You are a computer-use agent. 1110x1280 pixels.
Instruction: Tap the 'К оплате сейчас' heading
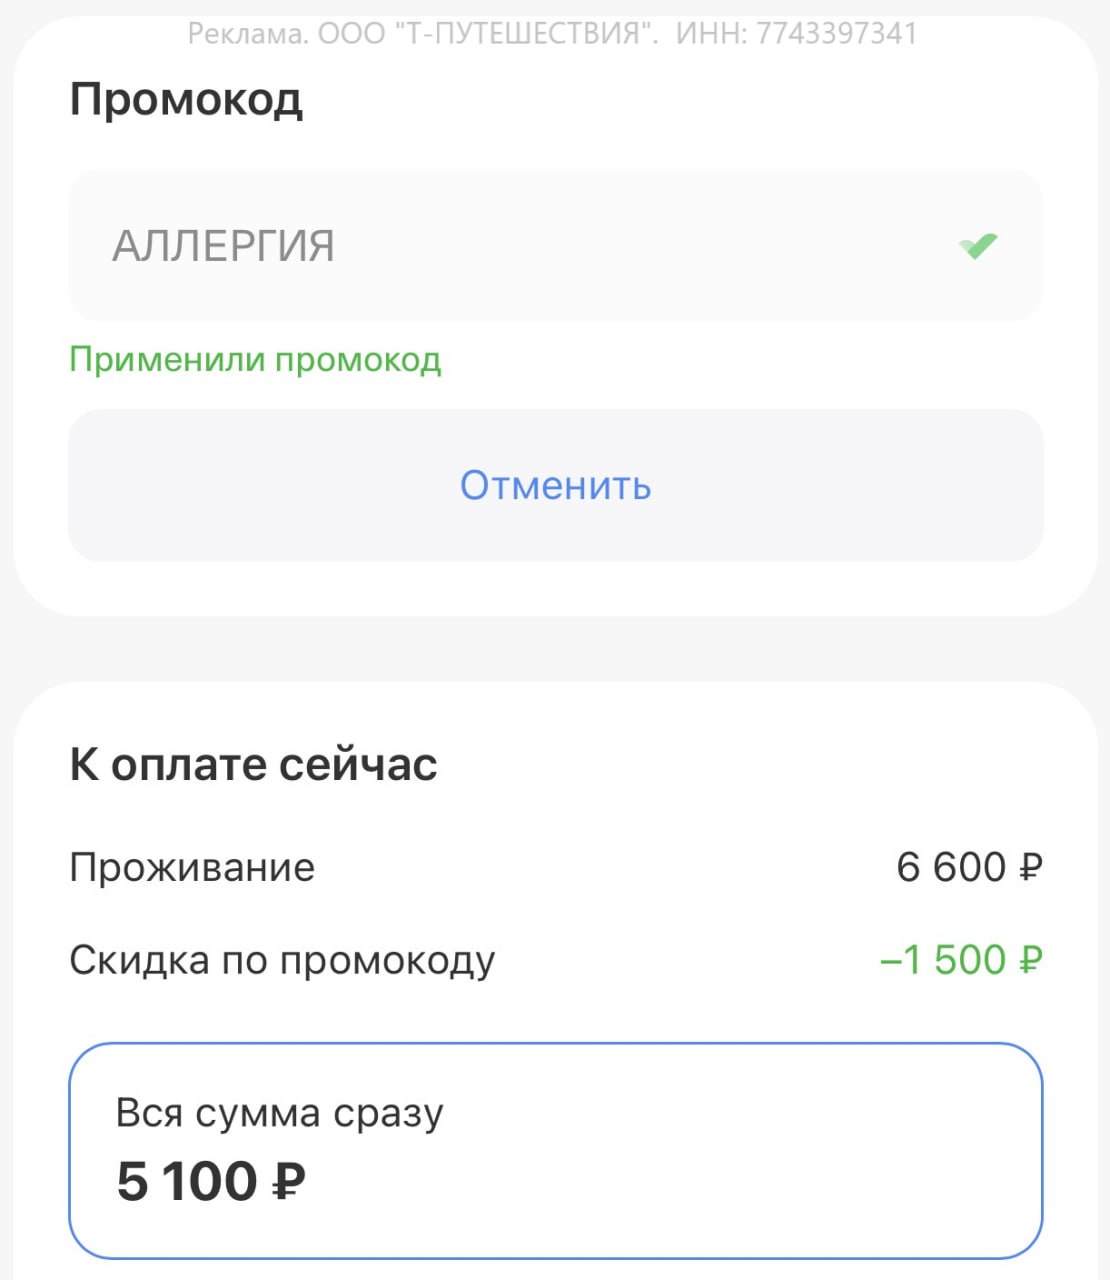253,764
